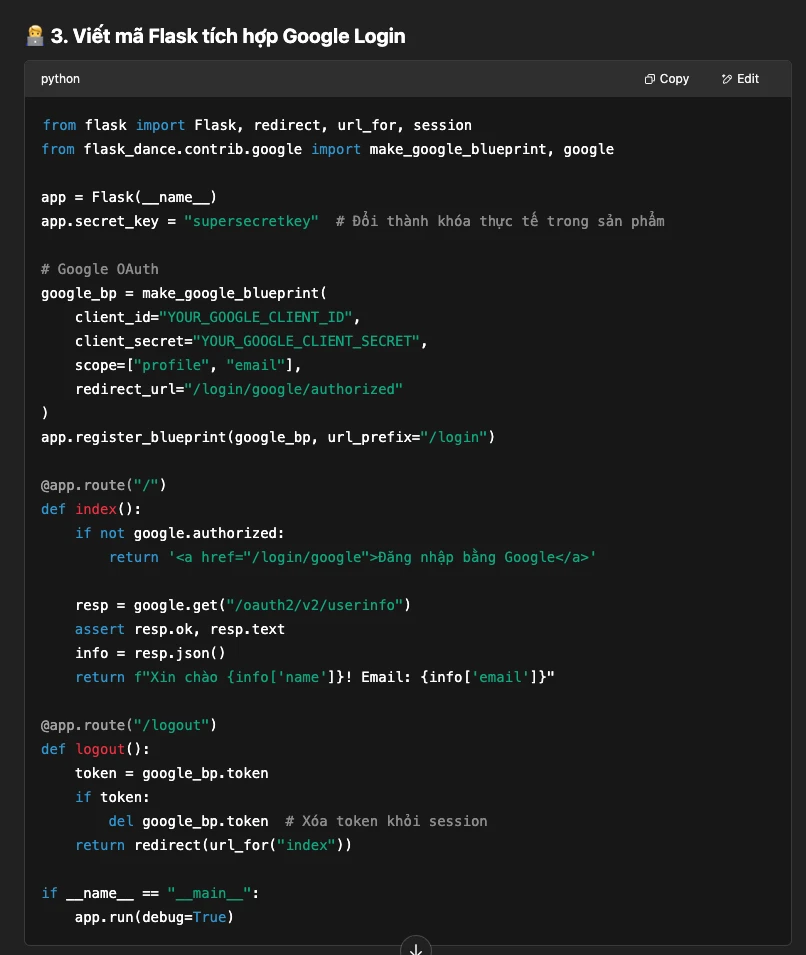Image resolution: width=806 pixels, height=955 pixels.
Task: Click the python language label
Action: (x=60, y=79)
